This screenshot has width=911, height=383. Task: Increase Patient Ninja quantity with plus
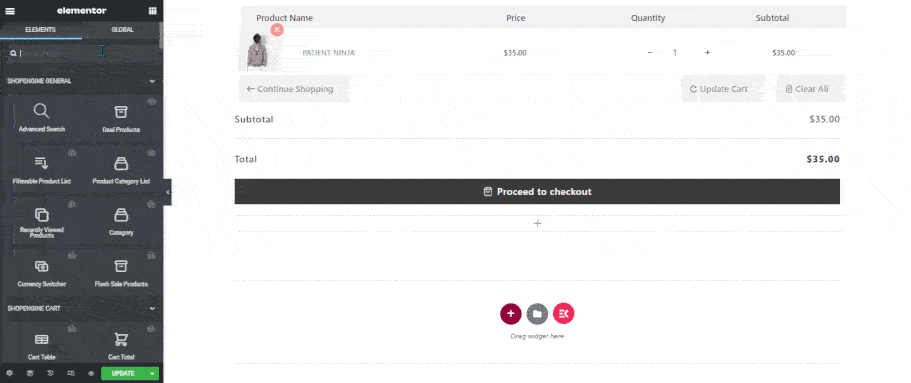[x=707, y=52]
